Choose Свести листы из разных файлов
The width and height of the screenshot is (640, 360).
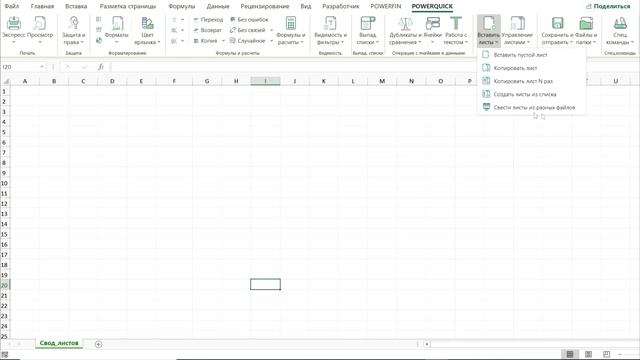(x=532, y=107)
